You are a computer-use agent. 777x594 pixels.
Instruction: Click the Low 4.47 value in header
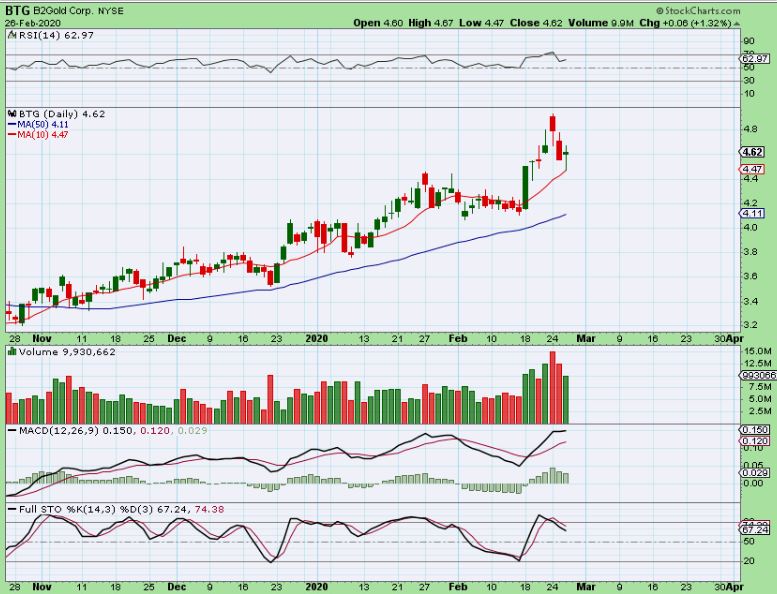[x=482, y=23]
